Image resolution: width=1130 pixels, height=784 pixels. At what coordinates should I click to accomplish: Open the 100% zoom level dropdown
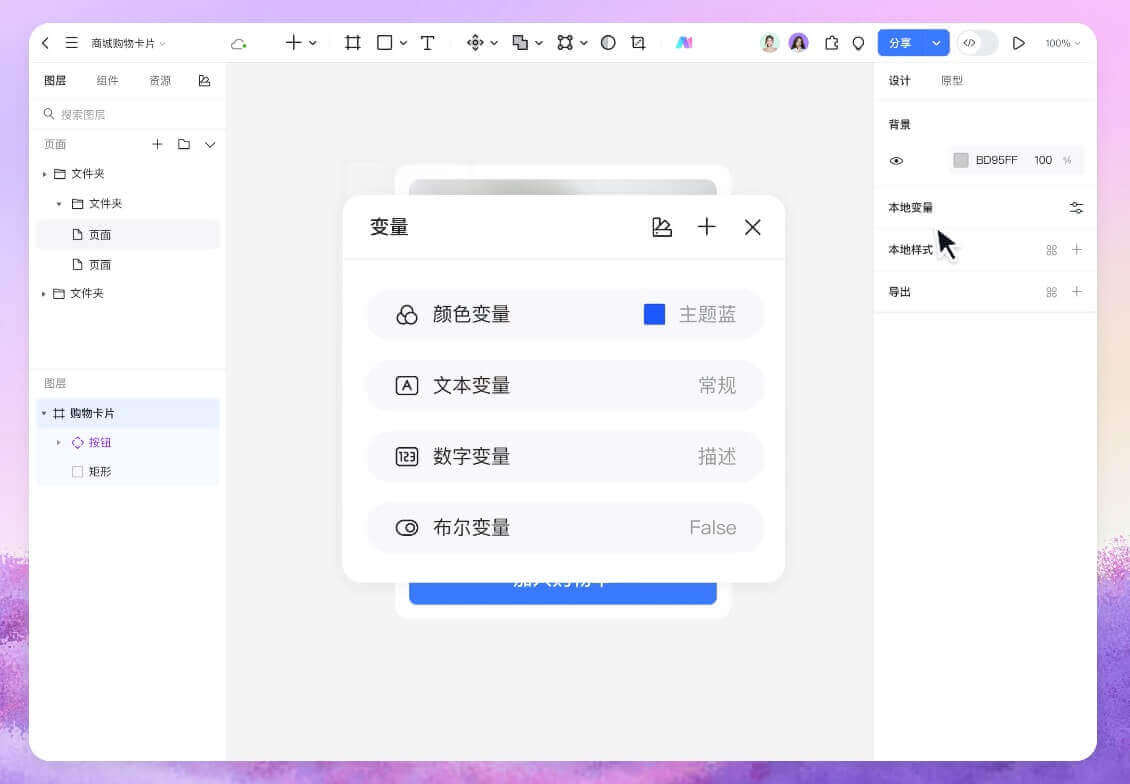[1062, 43]
